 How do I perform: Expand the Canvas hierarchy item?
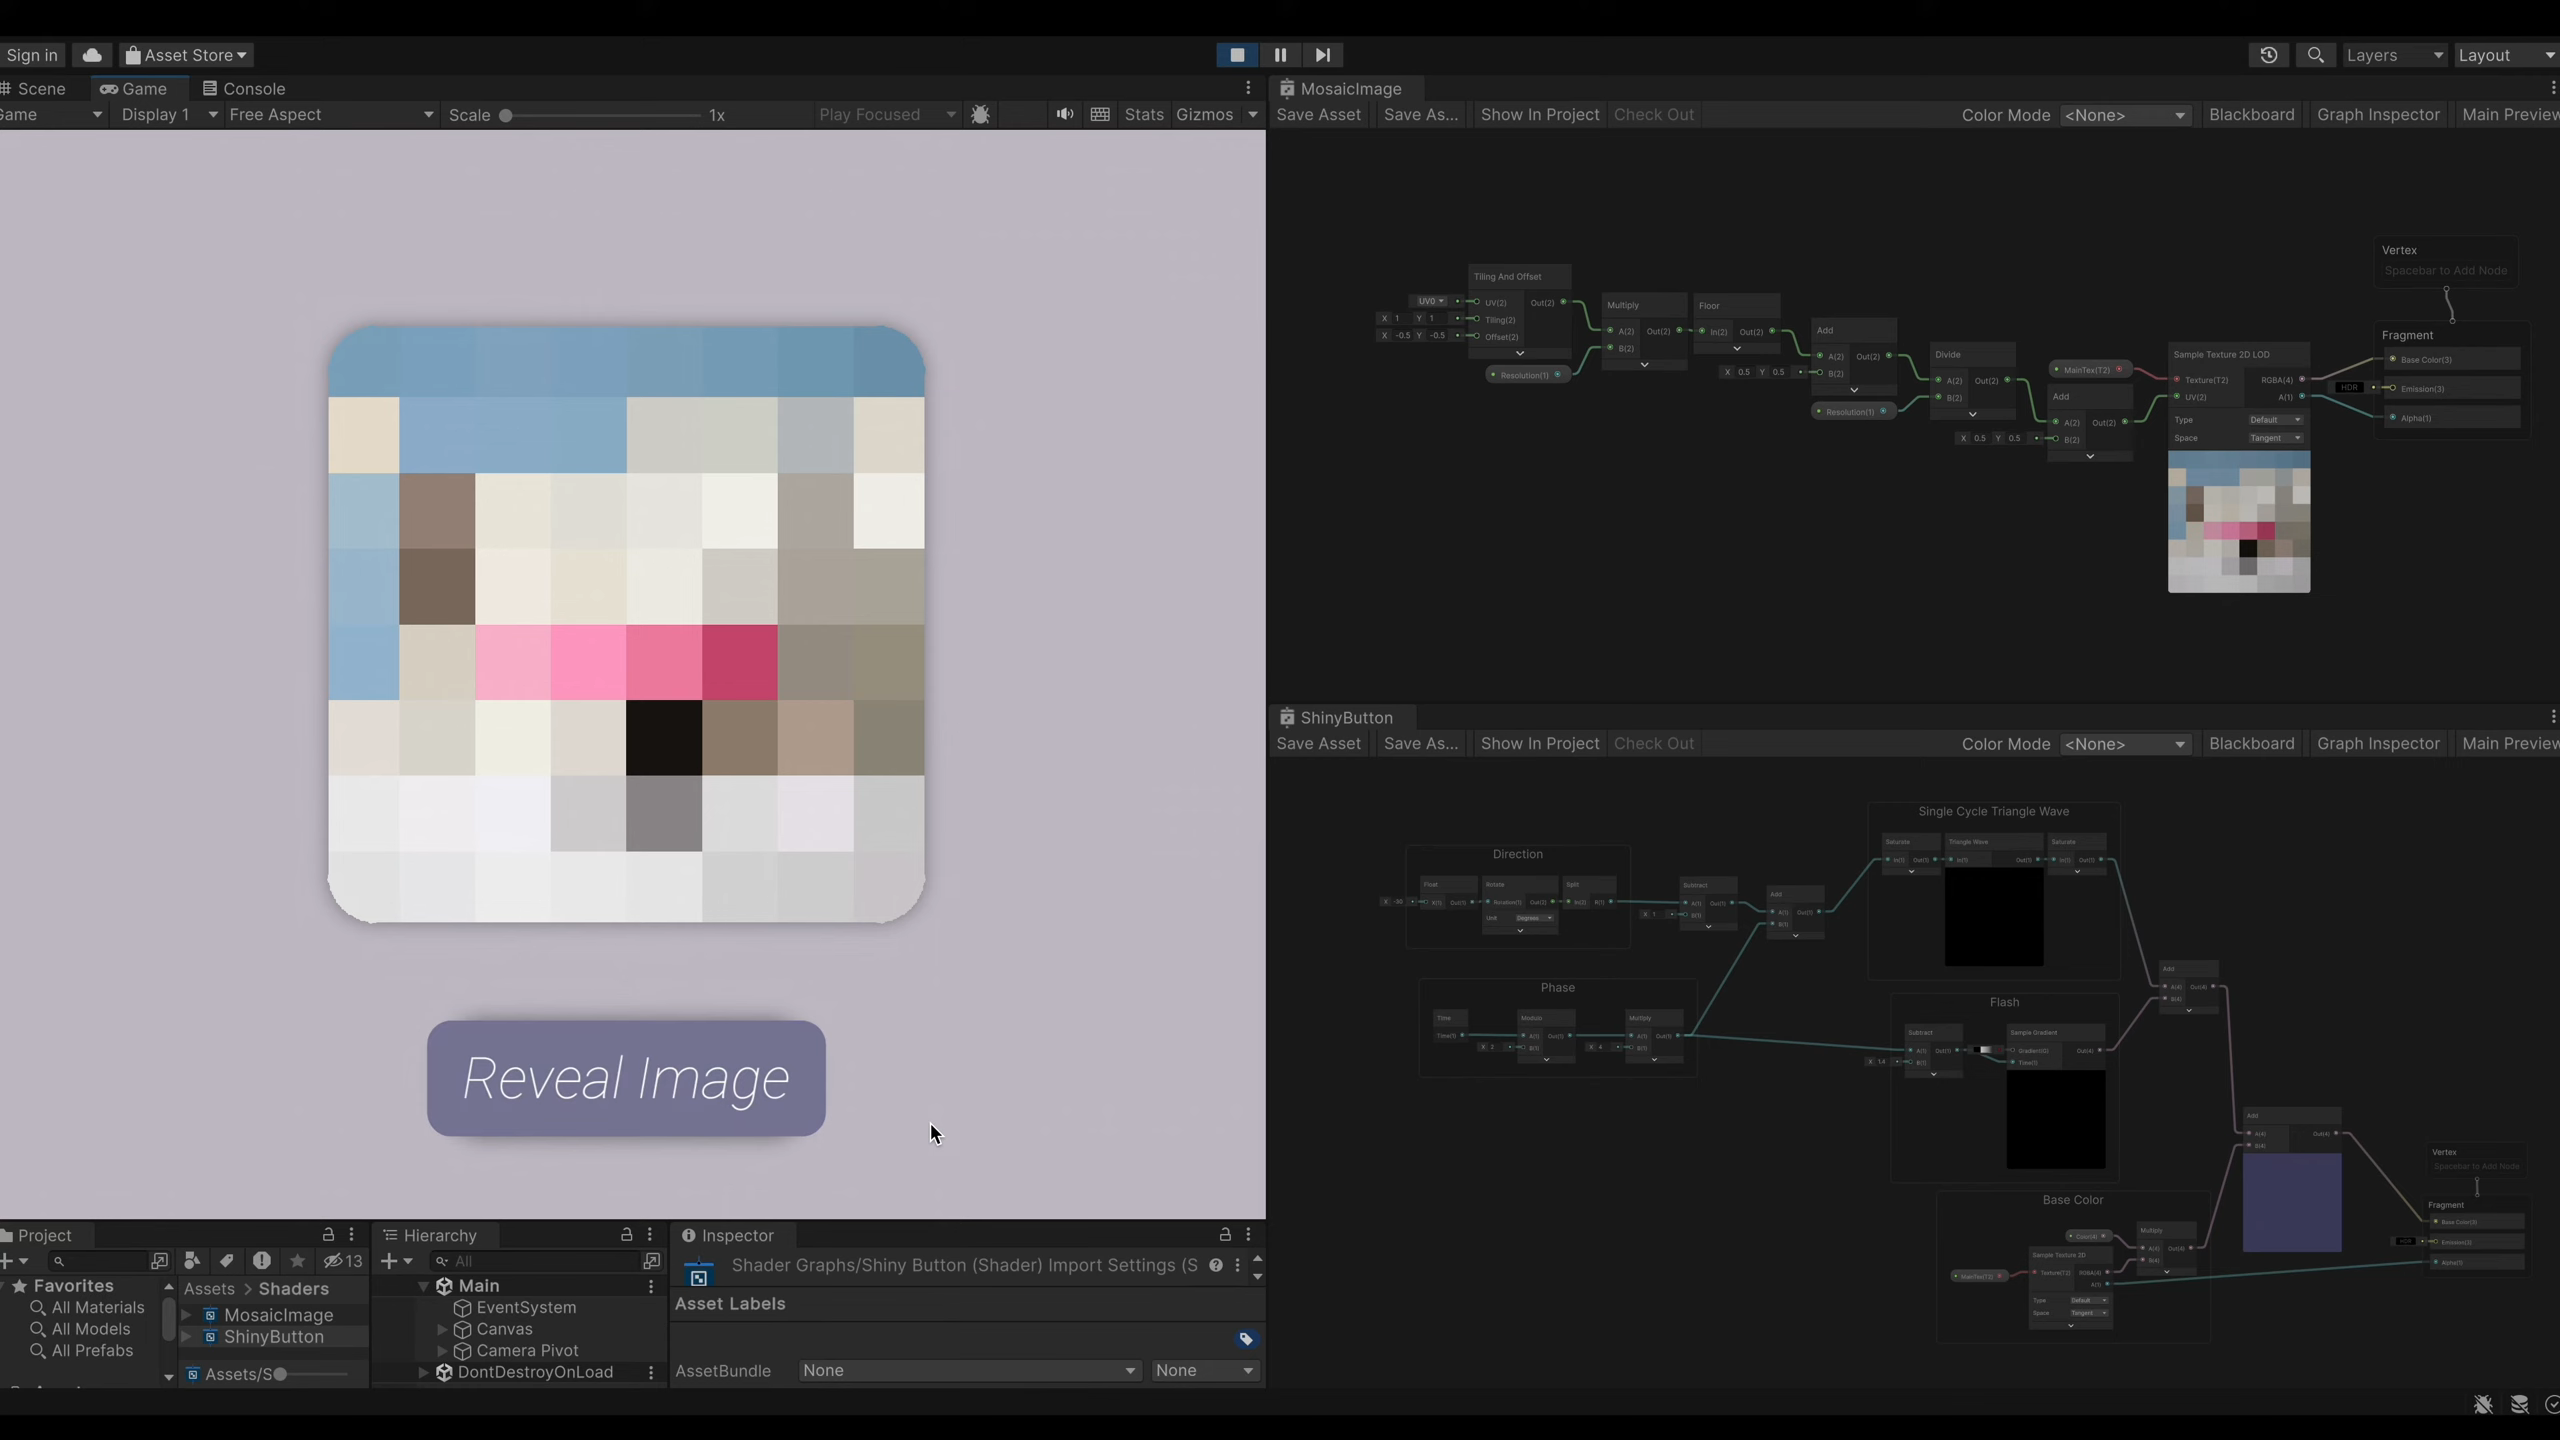(x=443, y=1329)
